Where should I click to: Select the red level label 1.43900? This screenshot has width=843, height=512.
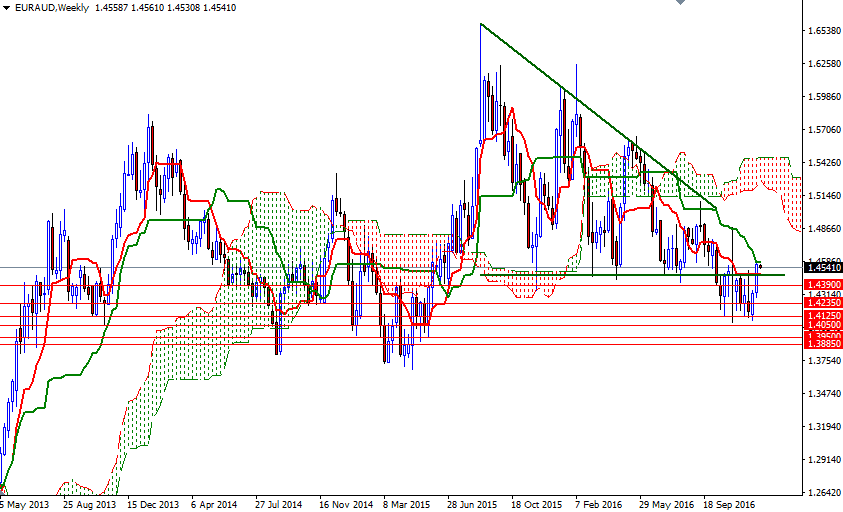point(824,285)
